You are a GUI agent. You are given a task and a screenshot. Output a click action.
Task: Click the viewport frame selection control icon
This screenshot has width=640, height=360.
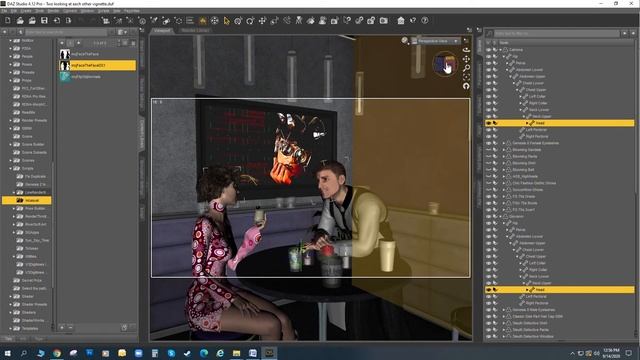[x=466, y=77]
